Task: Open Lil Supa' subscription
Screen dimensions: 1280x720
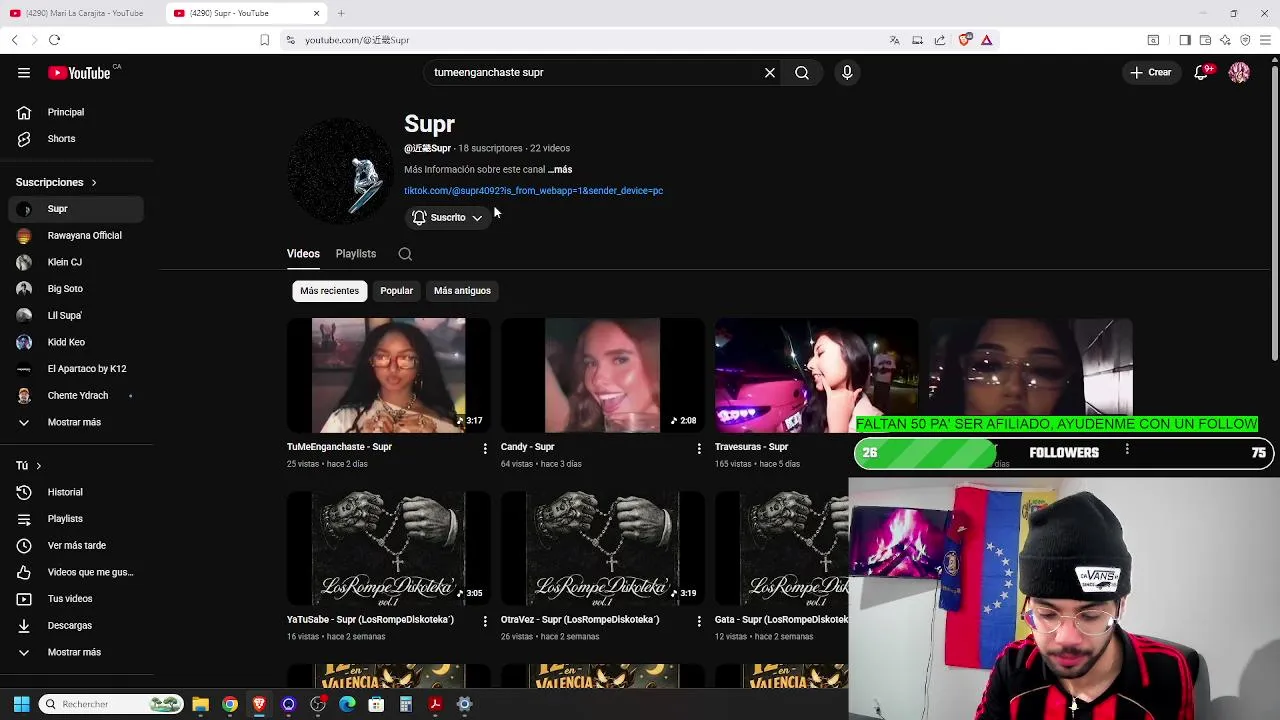Action: click(76, 316)
